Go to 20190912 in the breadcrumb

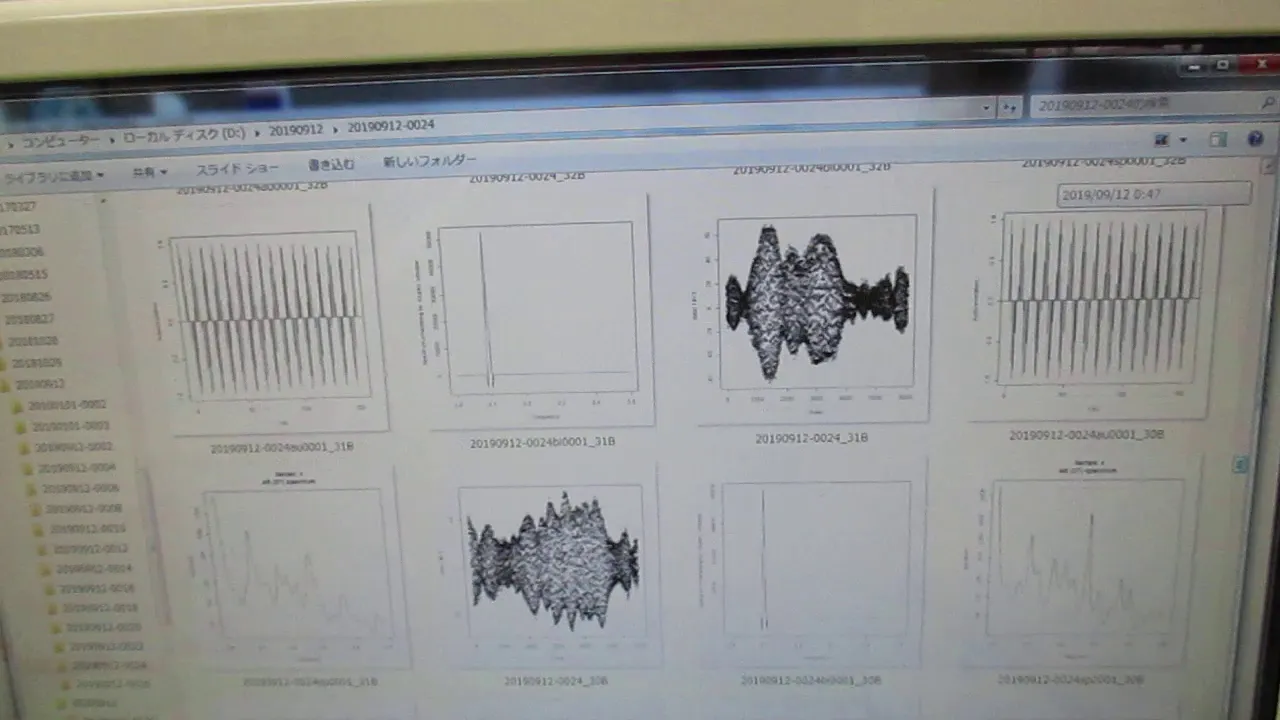point(296,130)
